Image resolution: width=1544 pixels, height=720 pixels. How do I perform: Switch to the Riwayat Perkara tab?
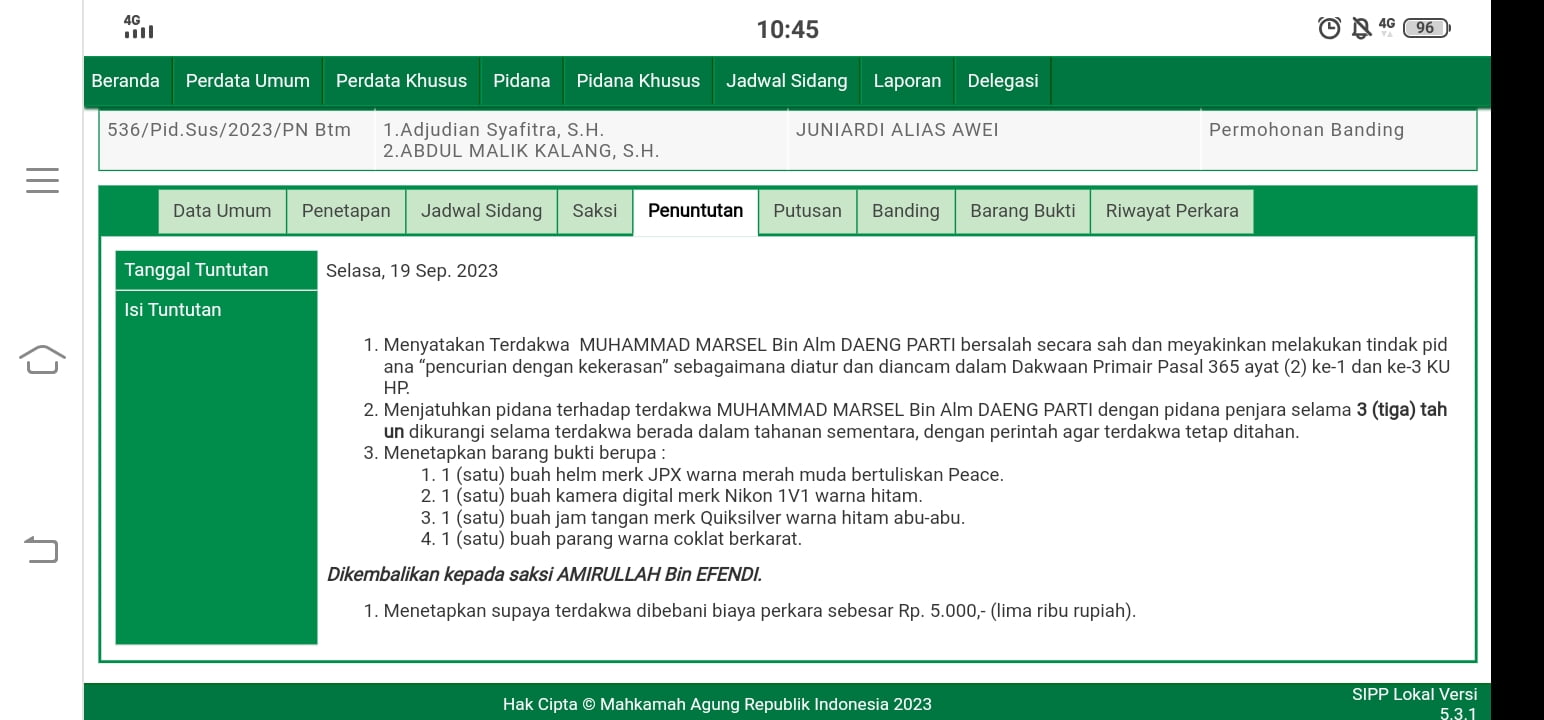(1171, 211)
